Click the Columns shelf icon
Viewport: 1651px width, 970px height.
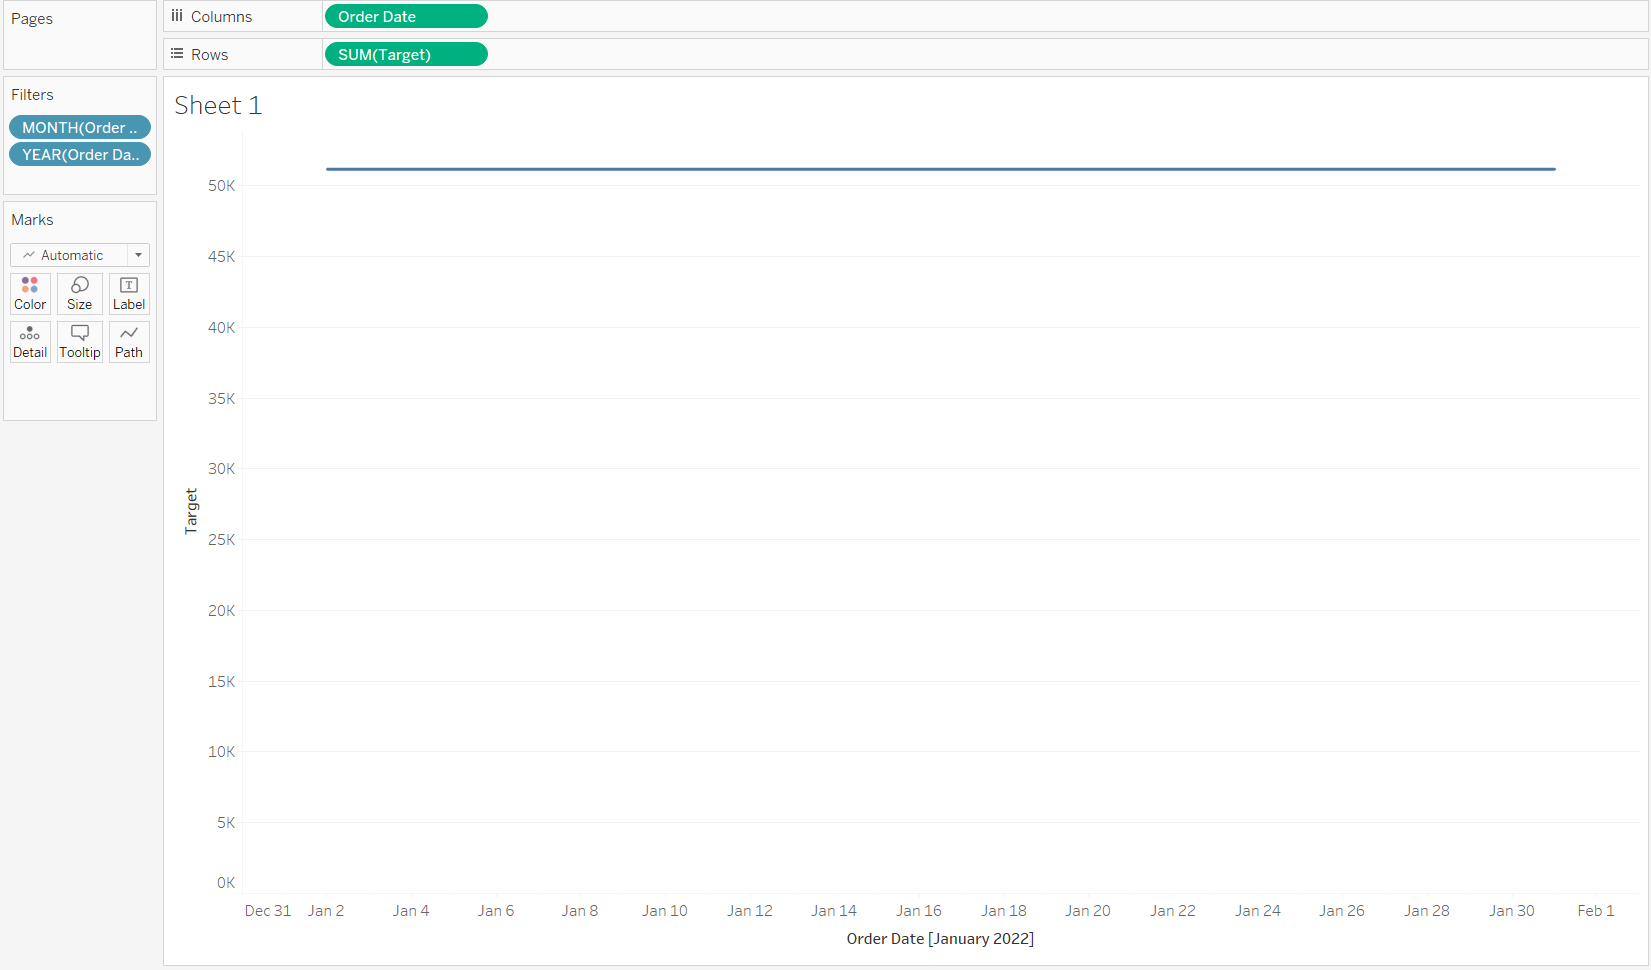pyautogui.click(x=177, y=16)
